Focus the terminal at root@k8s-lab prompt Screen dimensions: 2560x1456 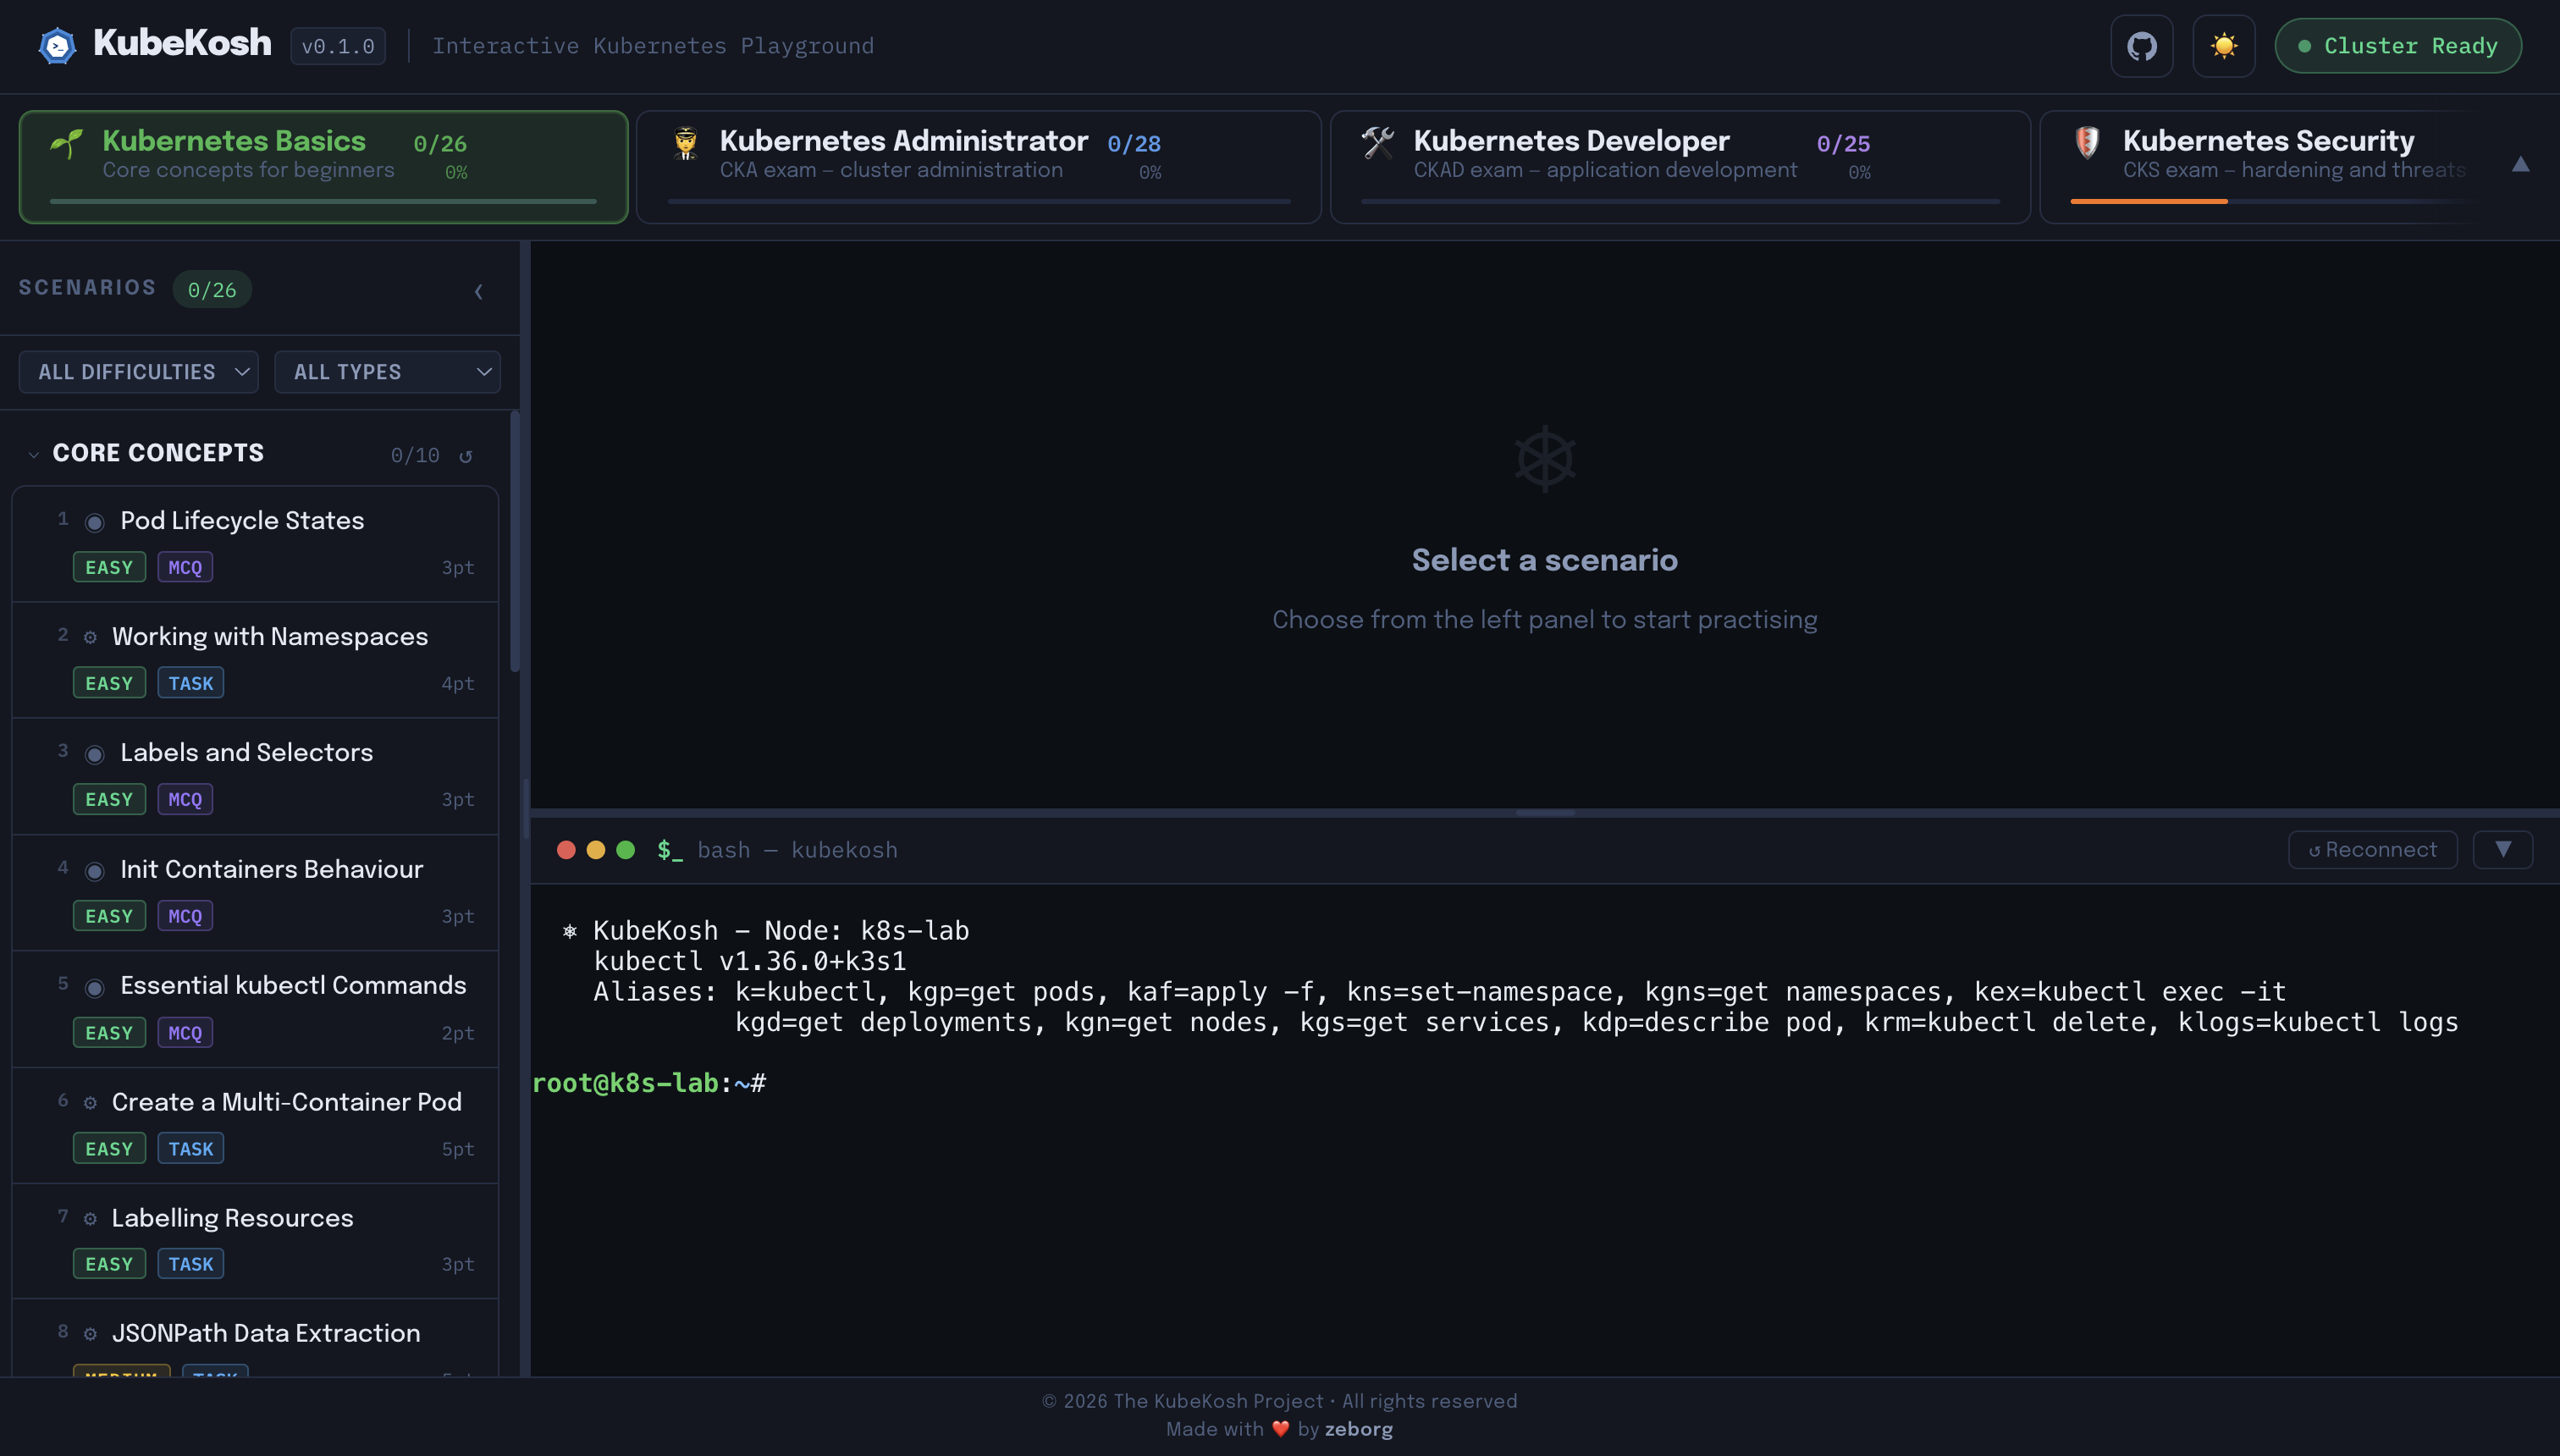pyautogui.click(x=649, y=1083)
